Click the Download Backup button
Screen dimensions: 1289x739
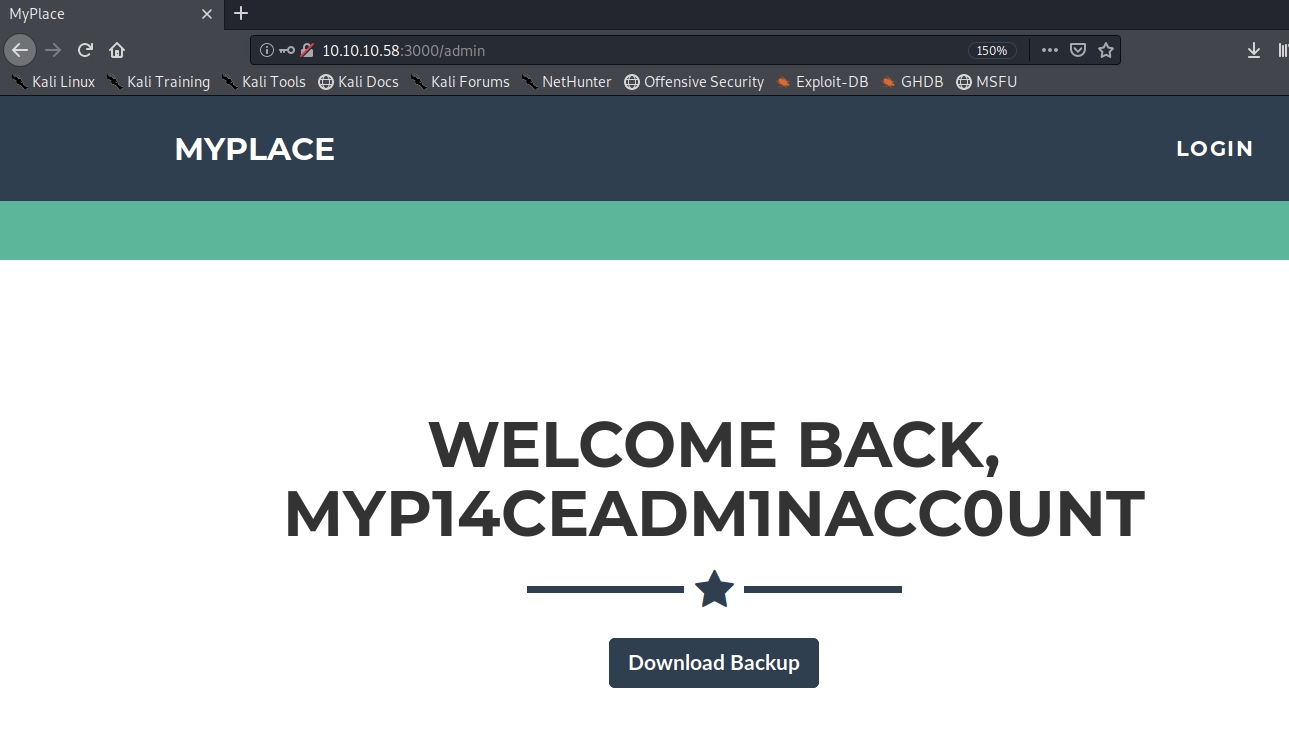pyautogui.click(x=713, y=663)
